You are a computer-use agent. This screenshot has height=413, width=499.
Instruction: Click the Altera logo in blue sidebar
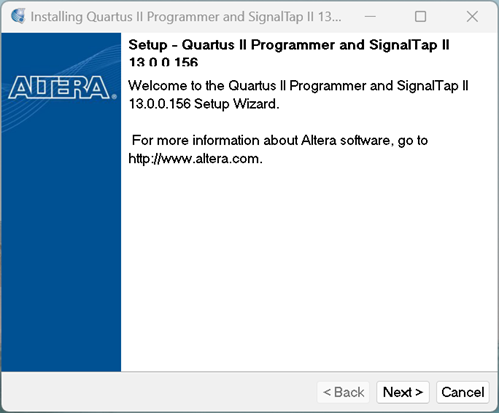[x=59, y=87]
